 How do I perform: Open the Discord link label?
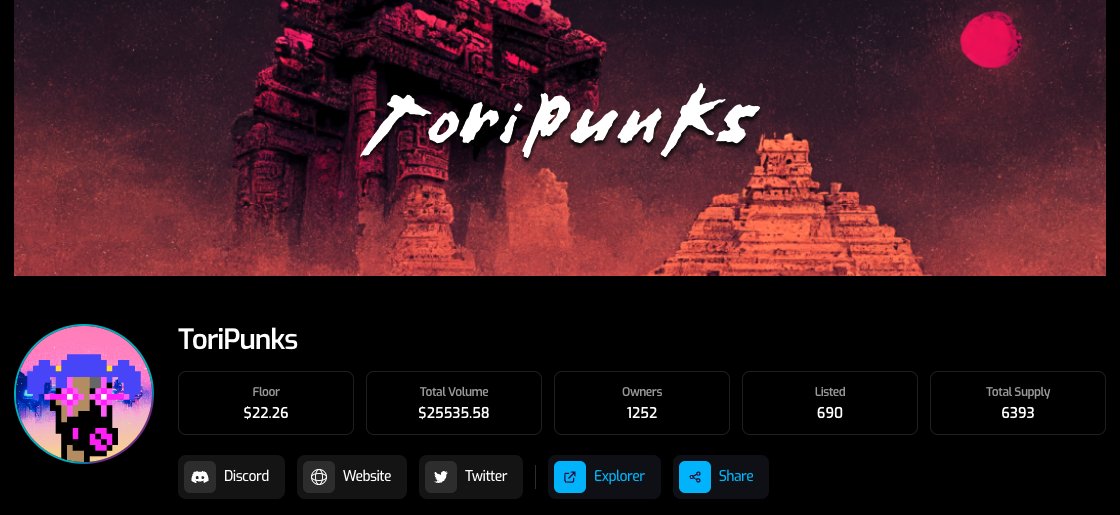pyautogui.click(x=246, y=476)
